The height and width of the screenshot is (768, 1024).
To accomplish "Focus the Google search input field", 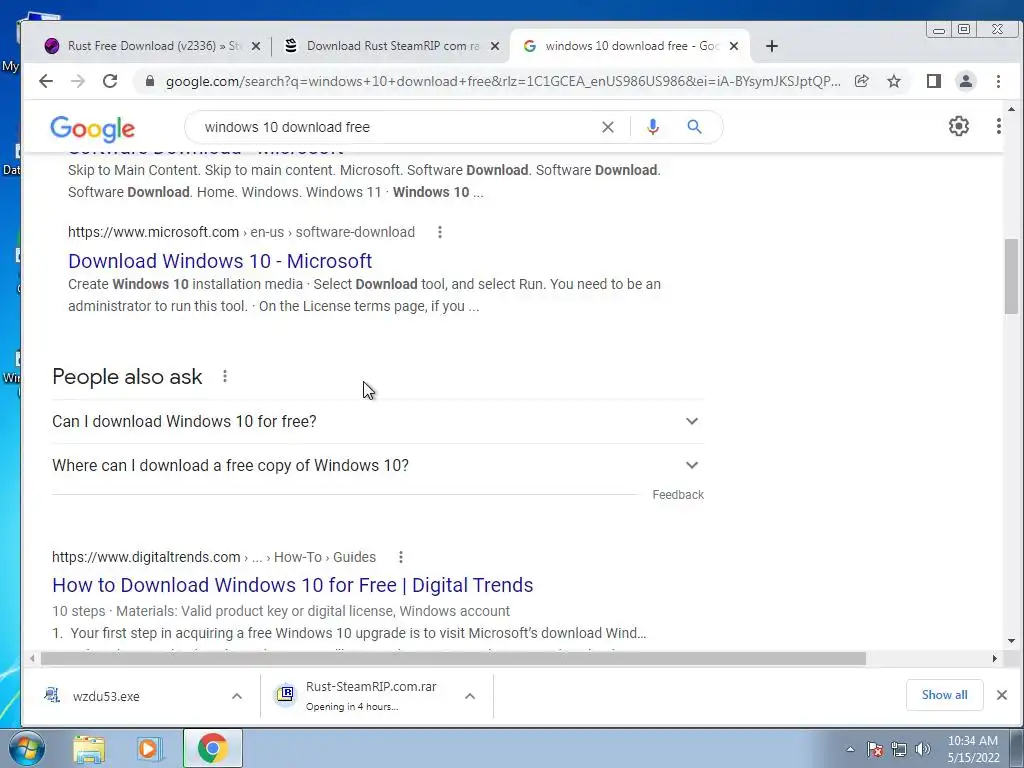I will coord(397,127).
